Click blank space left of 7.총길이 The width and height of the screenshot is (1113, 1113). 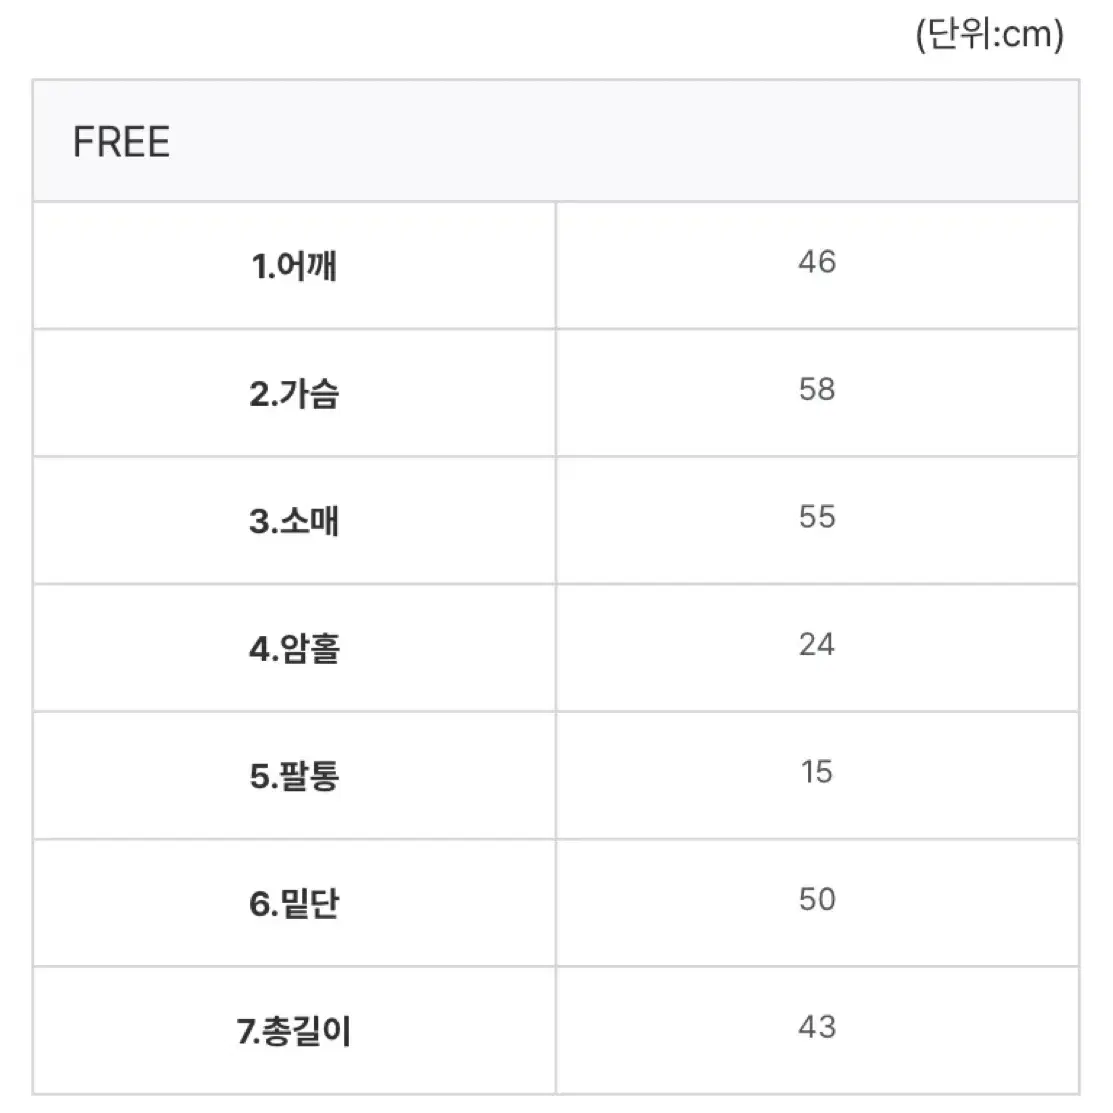[x=135, y=1031]
